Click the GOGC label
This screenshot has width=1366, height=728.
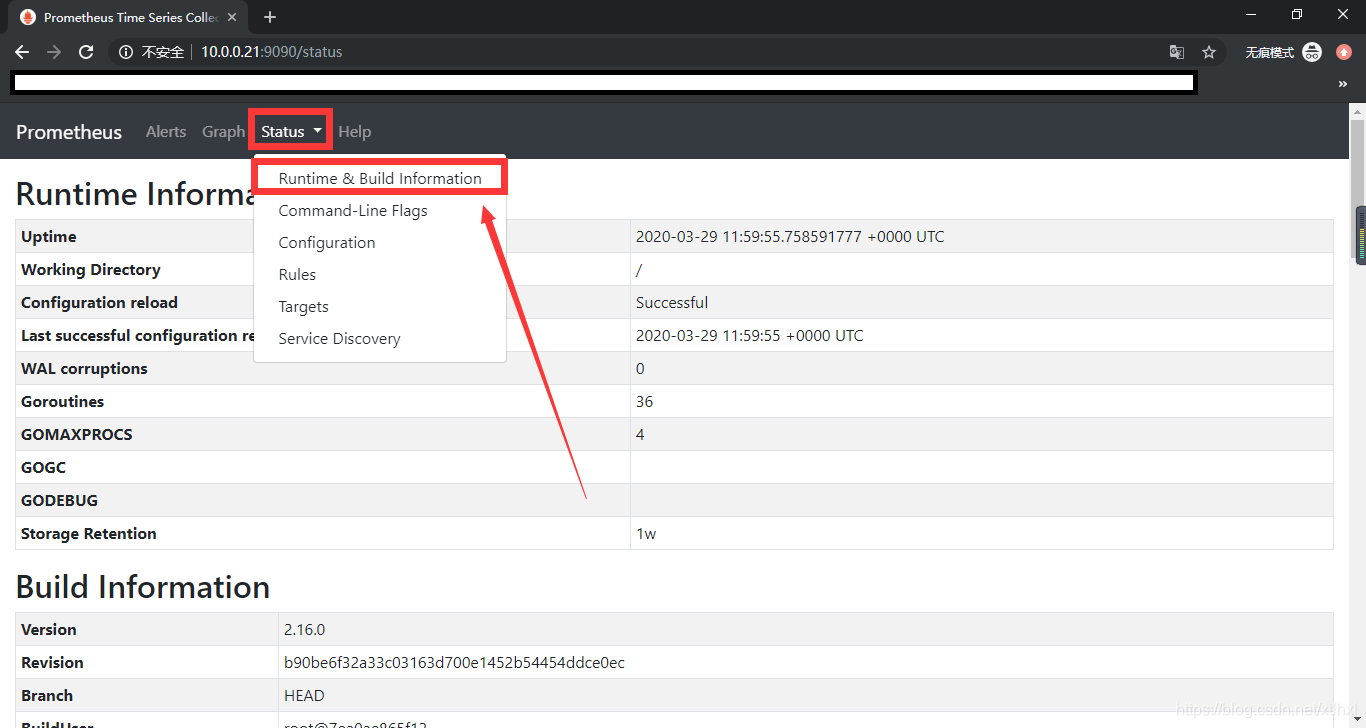[x=43, y=467]
